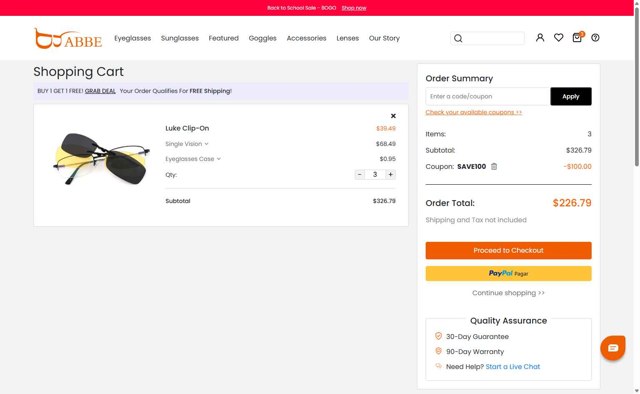Click the PayPal Pagar button
The height and width of the screenshot is (394, 640).
508,274
